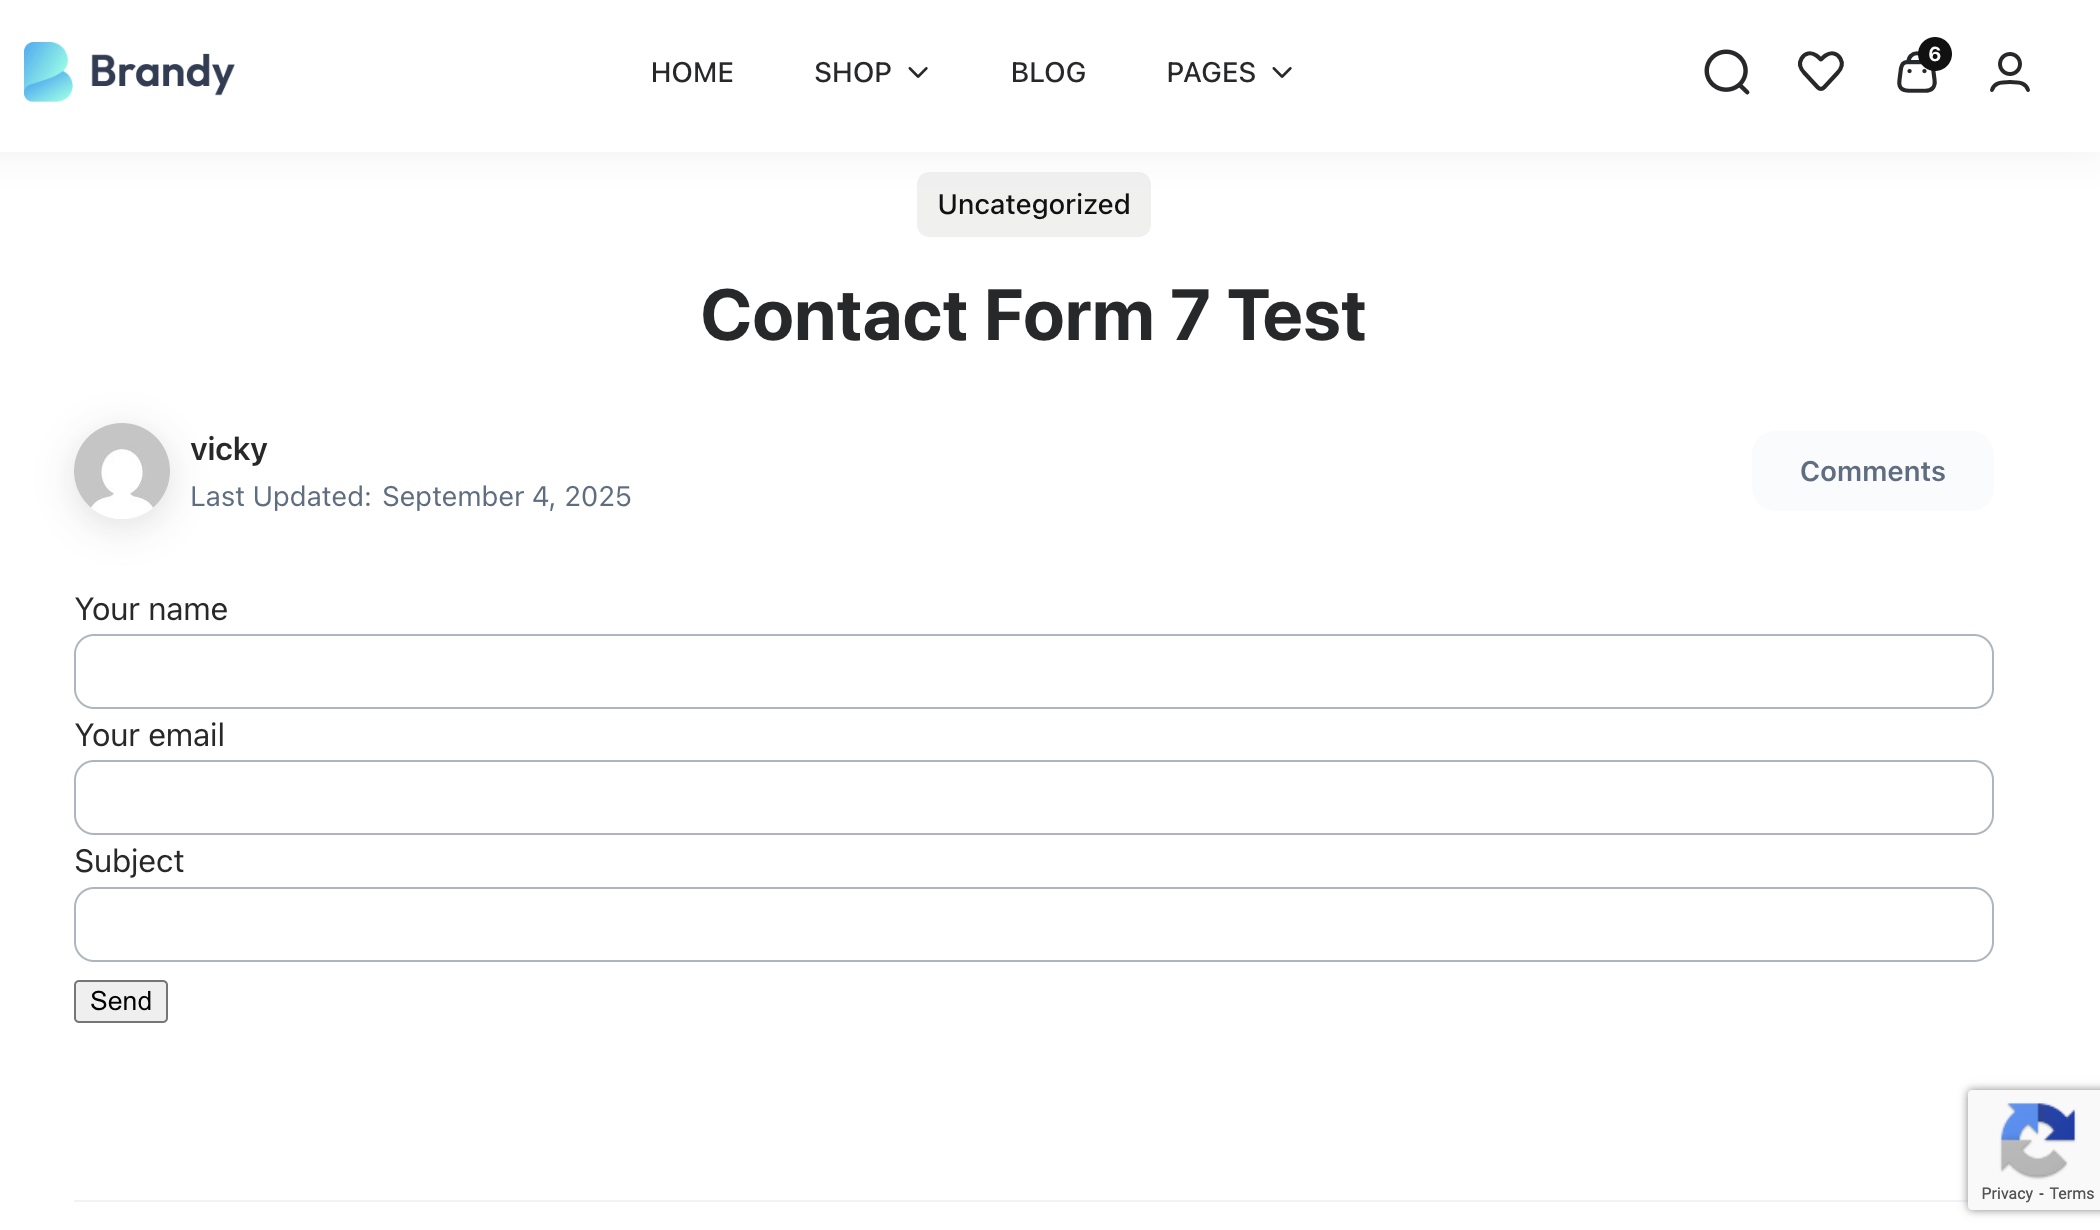Focus the Subject text field
The width and height of the screenshot is (2100, 1230).
click(x=1033, y=924)
